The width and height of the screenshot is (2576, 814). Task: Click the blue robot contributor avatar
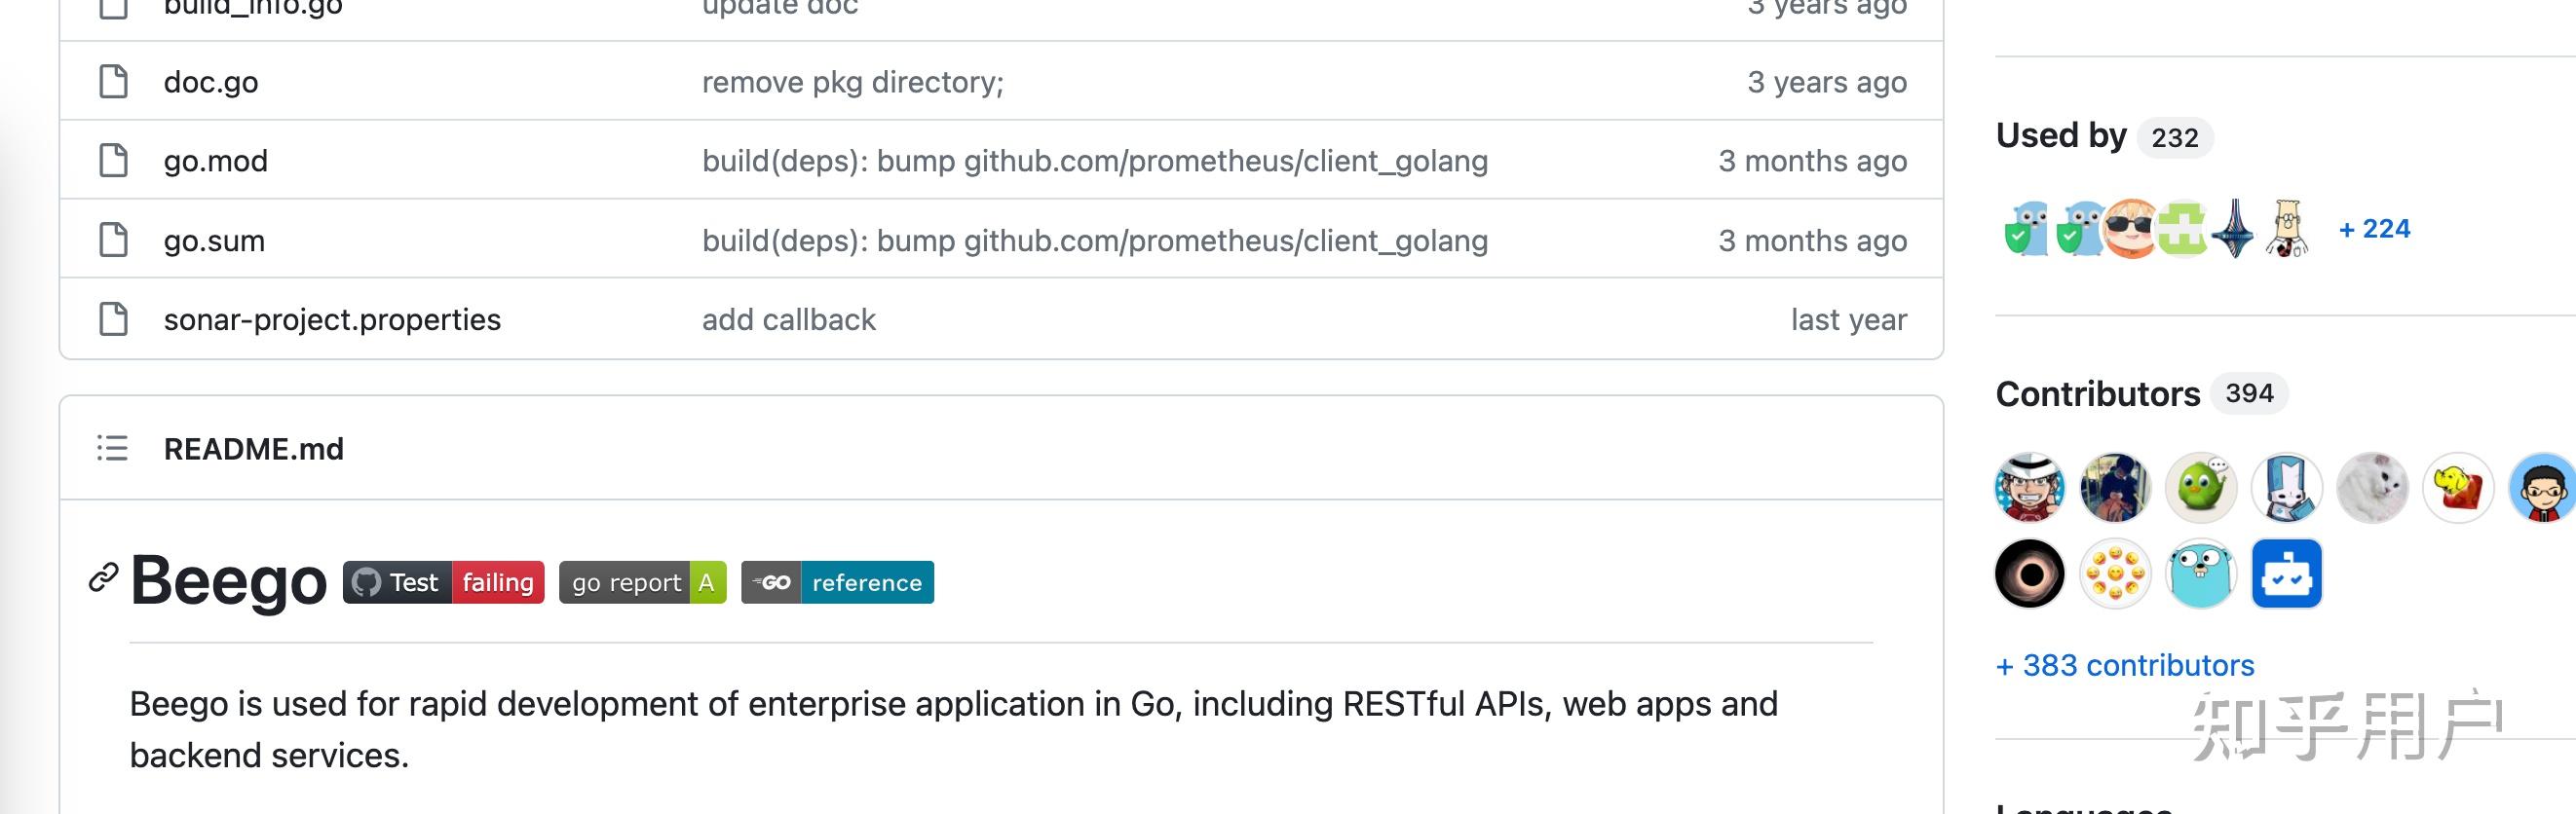(2286, 574)
